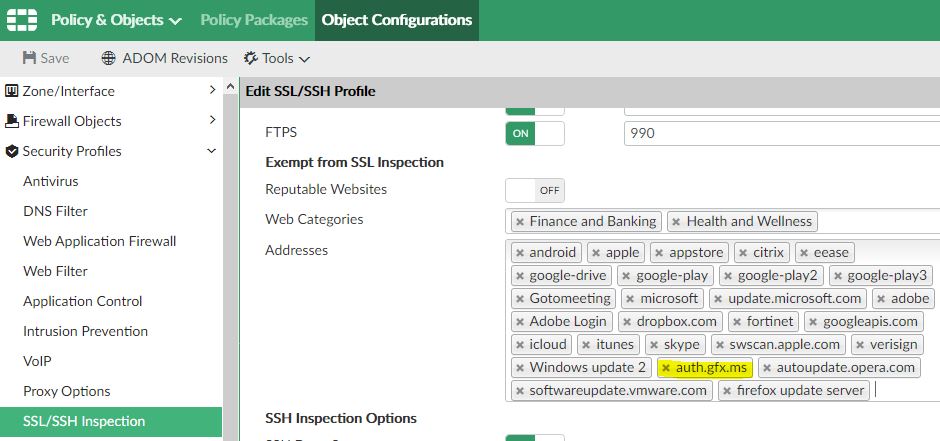Collapse the Security Profiles section
The image size is (940, 441).
click(212, 151)
